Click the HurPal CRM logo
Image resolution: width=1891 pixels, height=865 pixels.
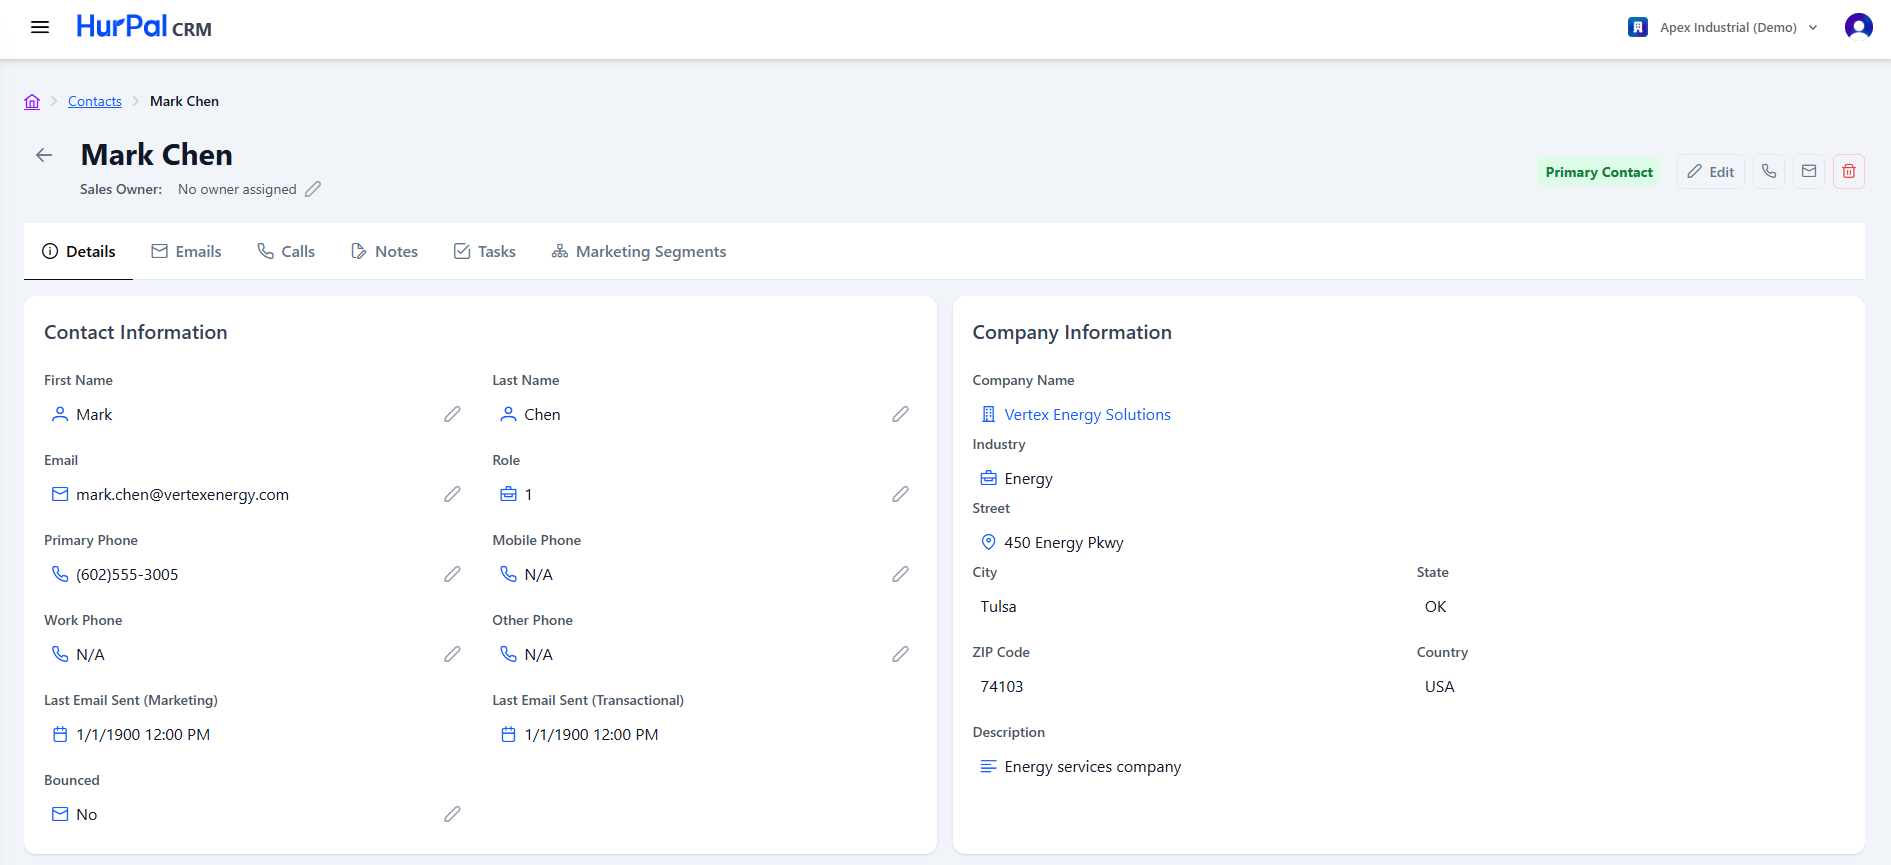pos(144,27)
